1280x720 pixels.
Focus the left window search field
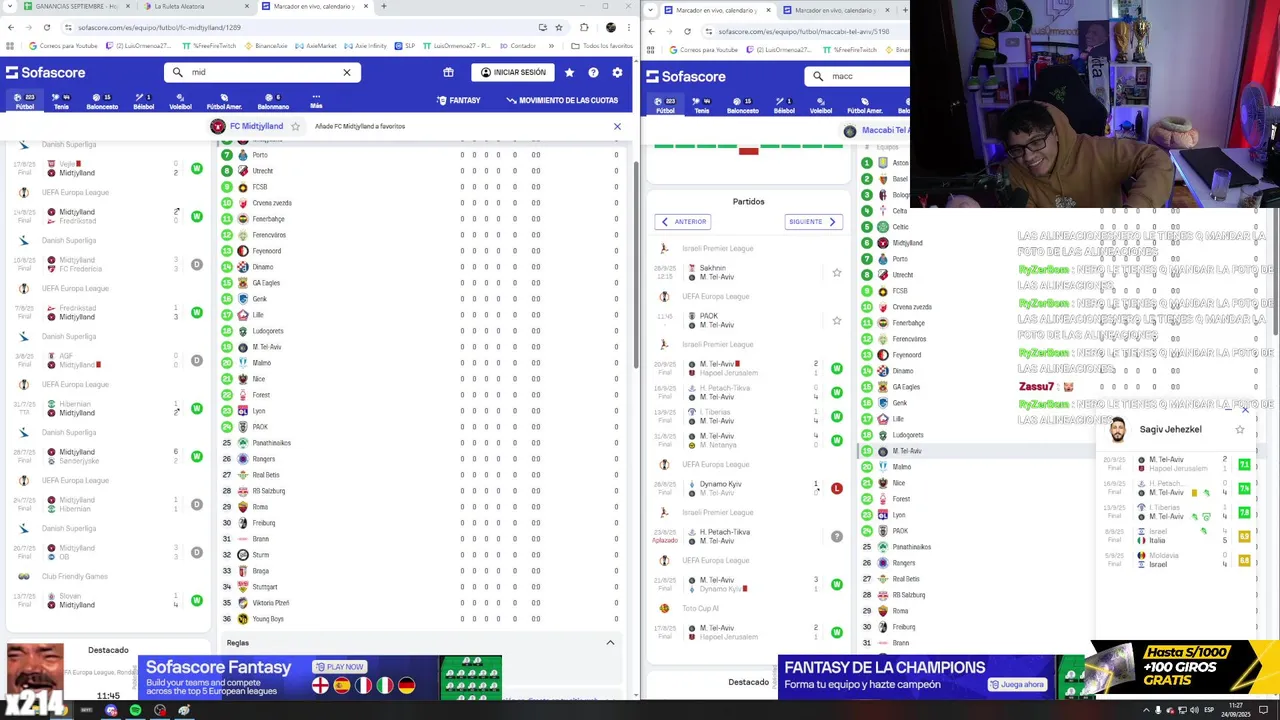click(262, 72)
